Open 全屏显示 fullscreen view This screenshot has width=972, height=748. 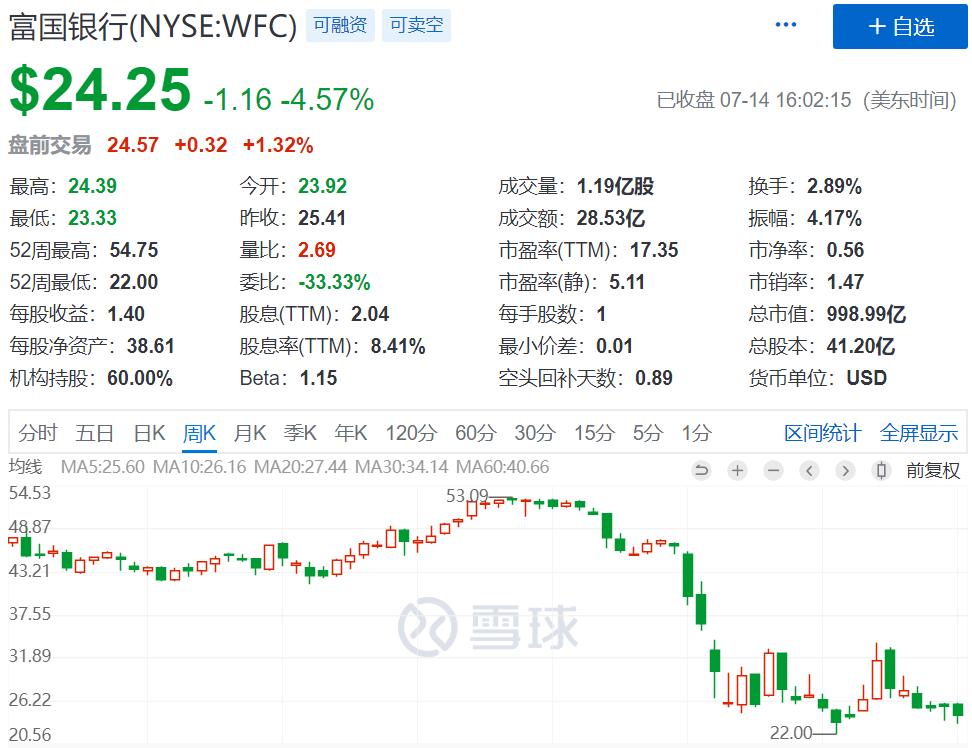(x=919, y=433)
